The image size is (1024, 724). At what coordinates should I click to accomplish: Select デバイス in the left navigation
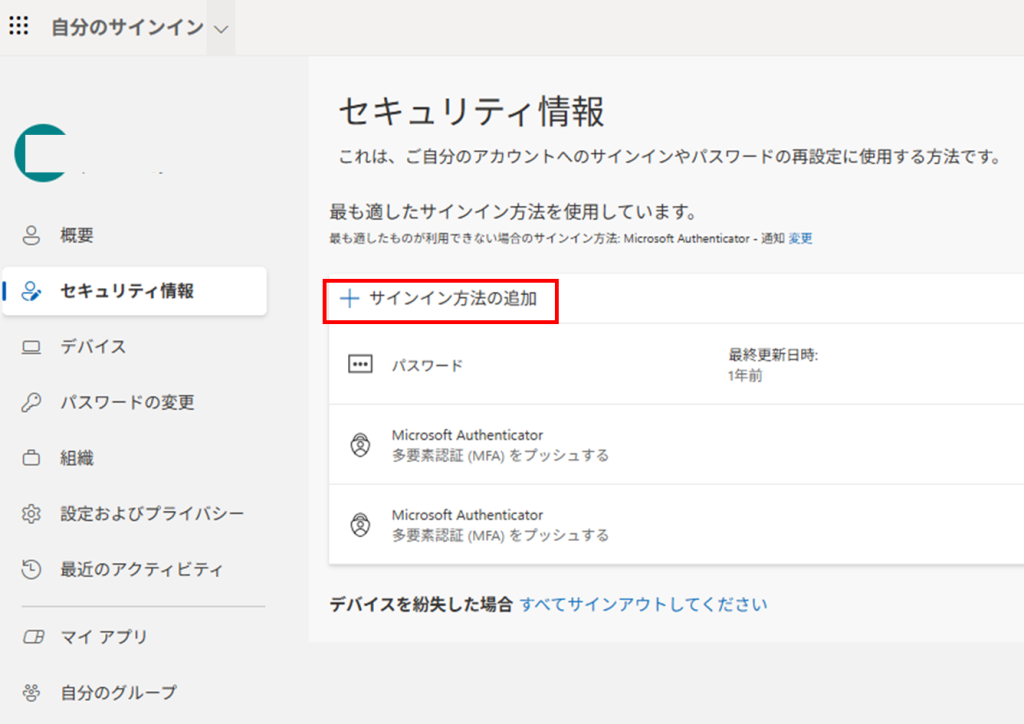[93, 347]
